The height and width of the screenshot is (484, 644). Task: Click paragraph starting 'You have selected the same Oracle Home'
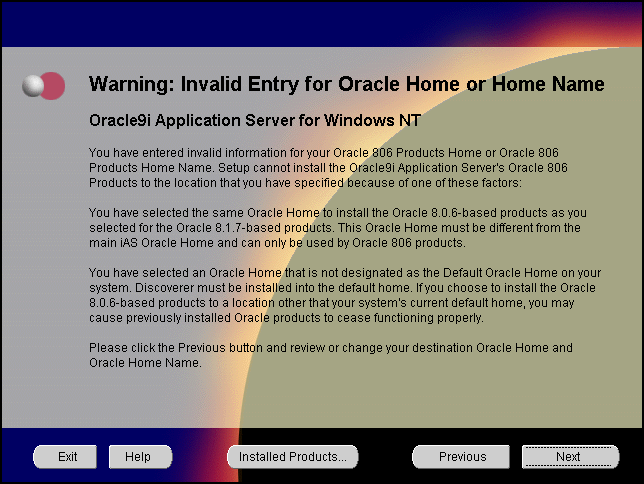tap(338, 228)
